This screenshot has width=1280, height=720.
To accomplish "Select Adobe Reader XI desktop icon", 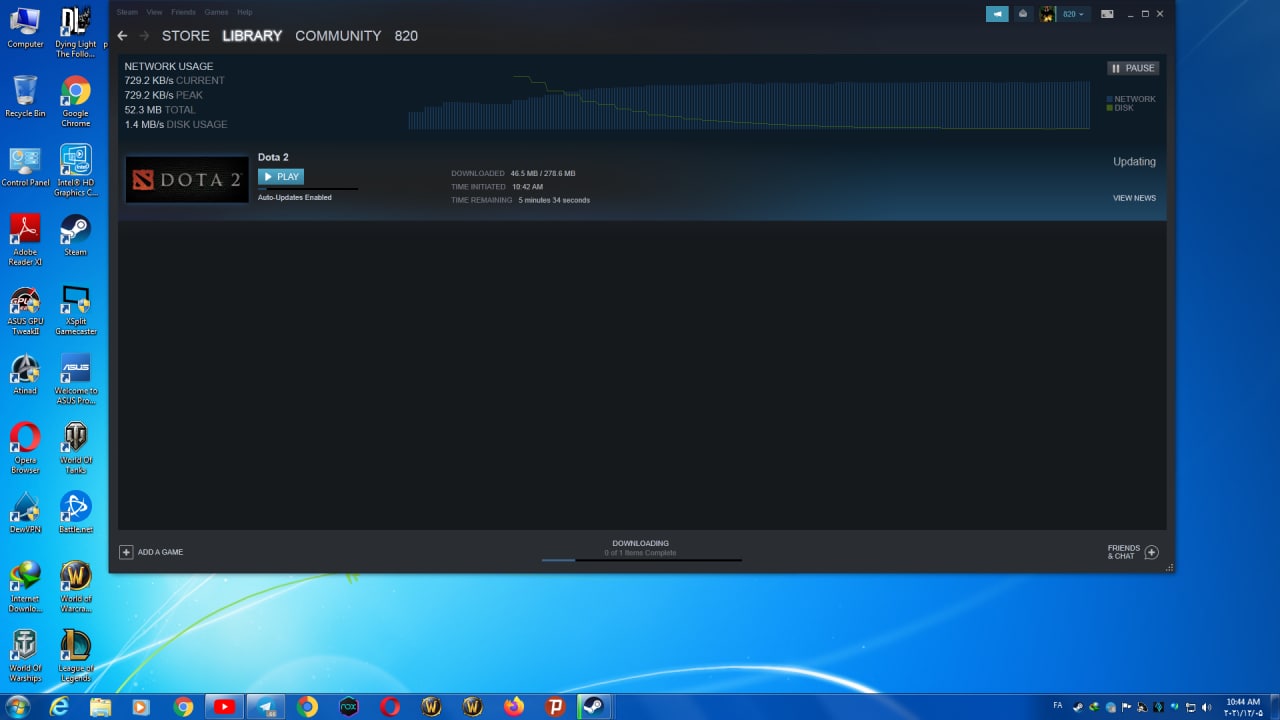I will click(25, 240).
